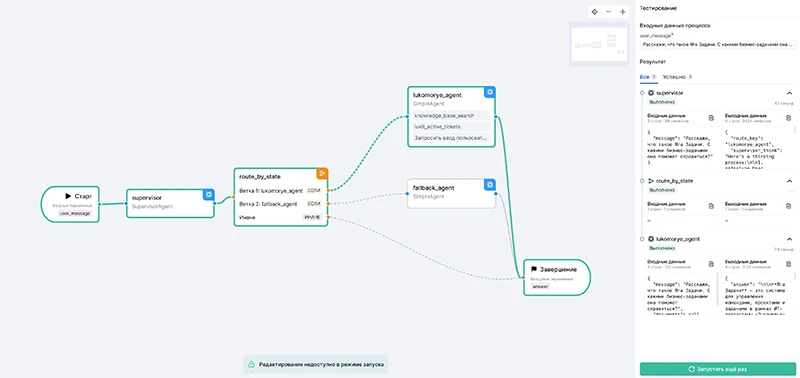Click the gear icon on supervisor node
The image size is (800, 378).
[x=209, y=195]
